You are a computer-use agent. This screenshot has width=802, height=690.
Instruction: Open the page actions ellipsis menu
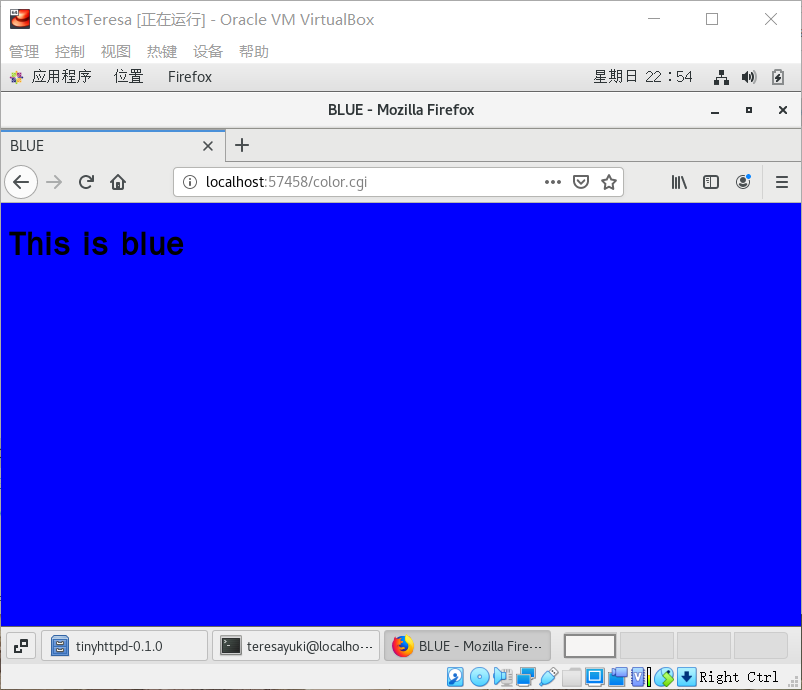click(x=553, y=182)
